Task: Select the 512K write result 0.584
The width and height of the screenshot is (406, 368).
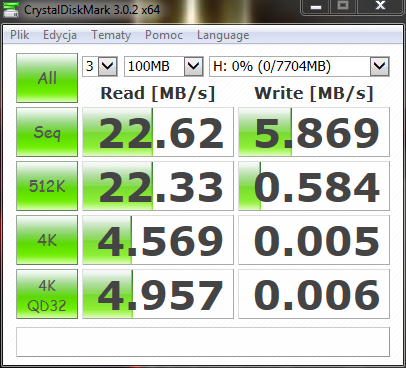Action: [314, 186]
